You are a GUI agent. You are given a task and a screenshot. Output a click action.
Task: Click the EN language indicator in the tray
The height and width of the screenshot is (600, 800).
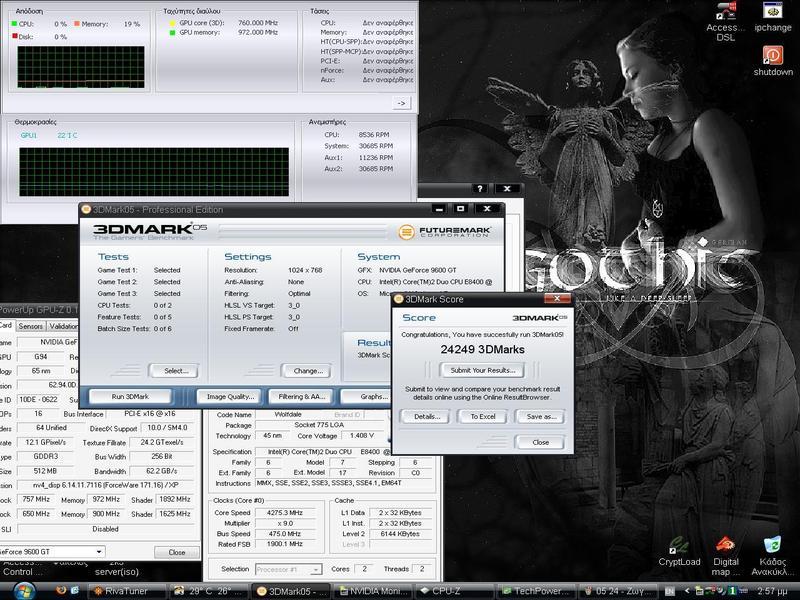pyautogui.click(x=670, y=591)
